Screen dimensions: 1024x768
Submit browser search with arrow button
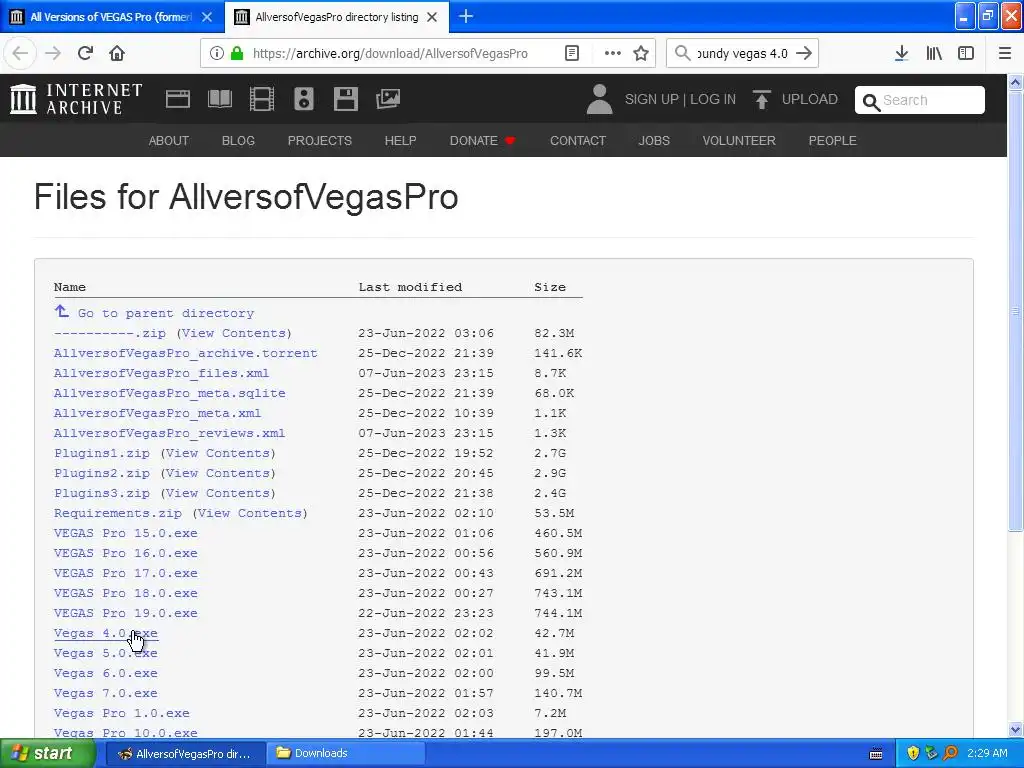click(805, 53)
